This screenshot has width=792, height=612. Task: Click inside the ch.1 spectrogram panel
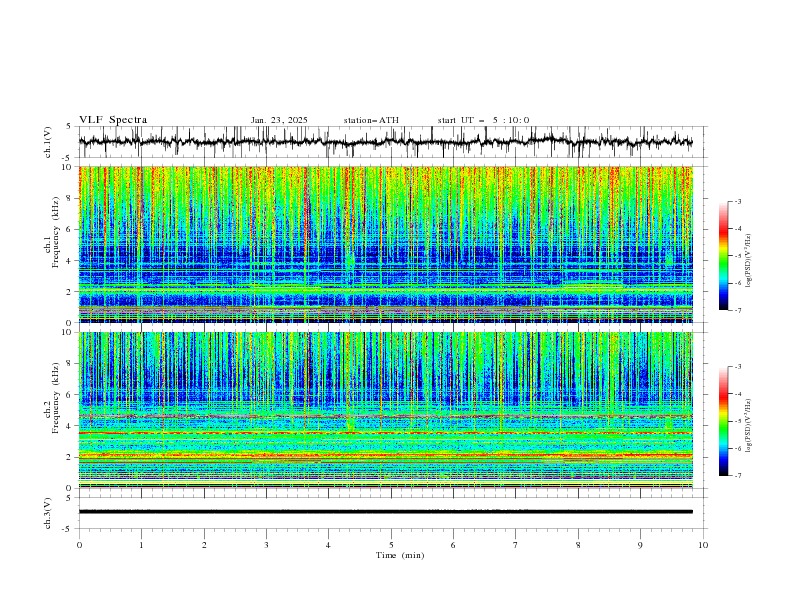pos(385,244)
